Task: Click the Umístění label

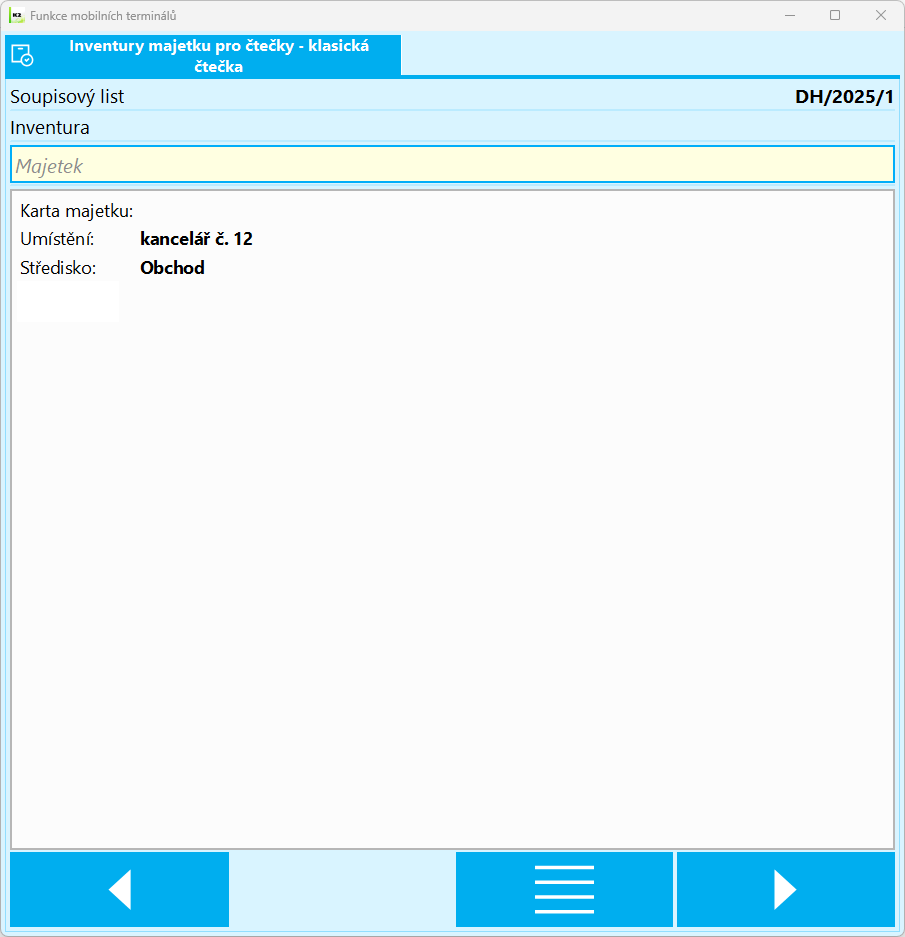Action: click(x=57, y=239)
